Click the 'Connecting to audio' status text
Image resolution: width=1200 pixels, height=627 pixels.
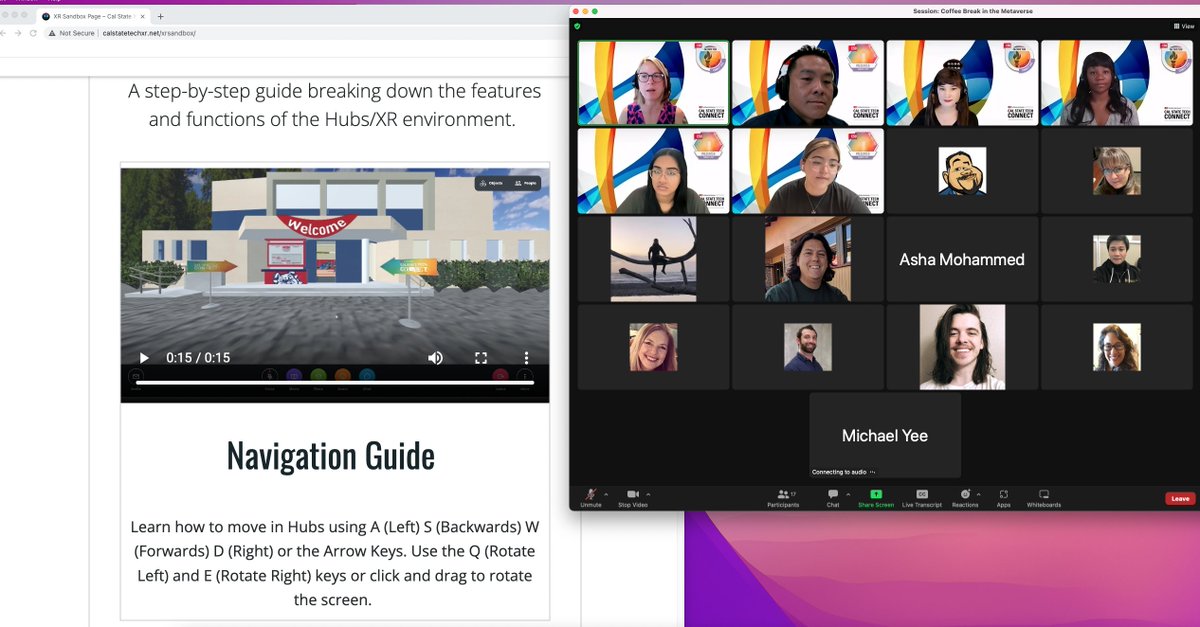coord(841,472)
